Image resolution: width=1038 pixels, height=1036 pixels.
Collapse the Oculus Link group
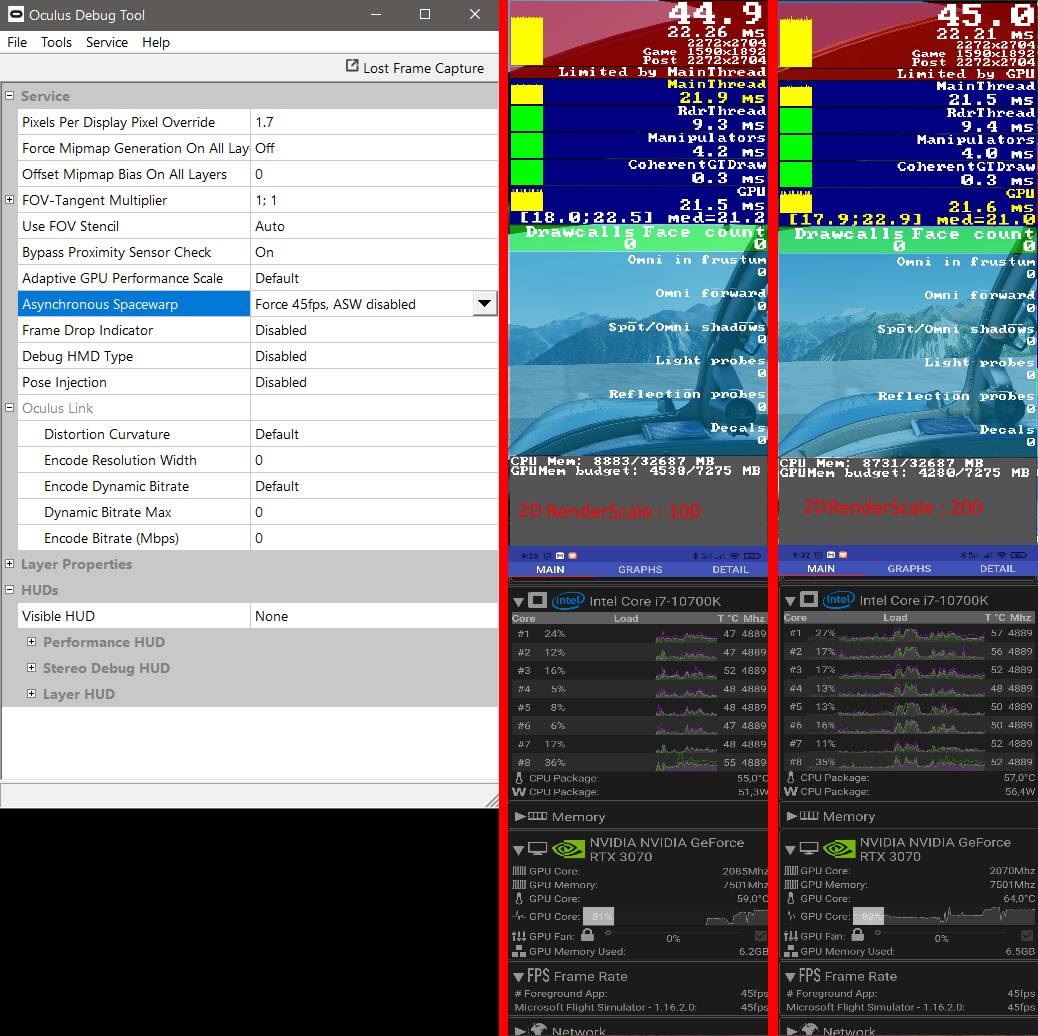[x=10, y=408]
